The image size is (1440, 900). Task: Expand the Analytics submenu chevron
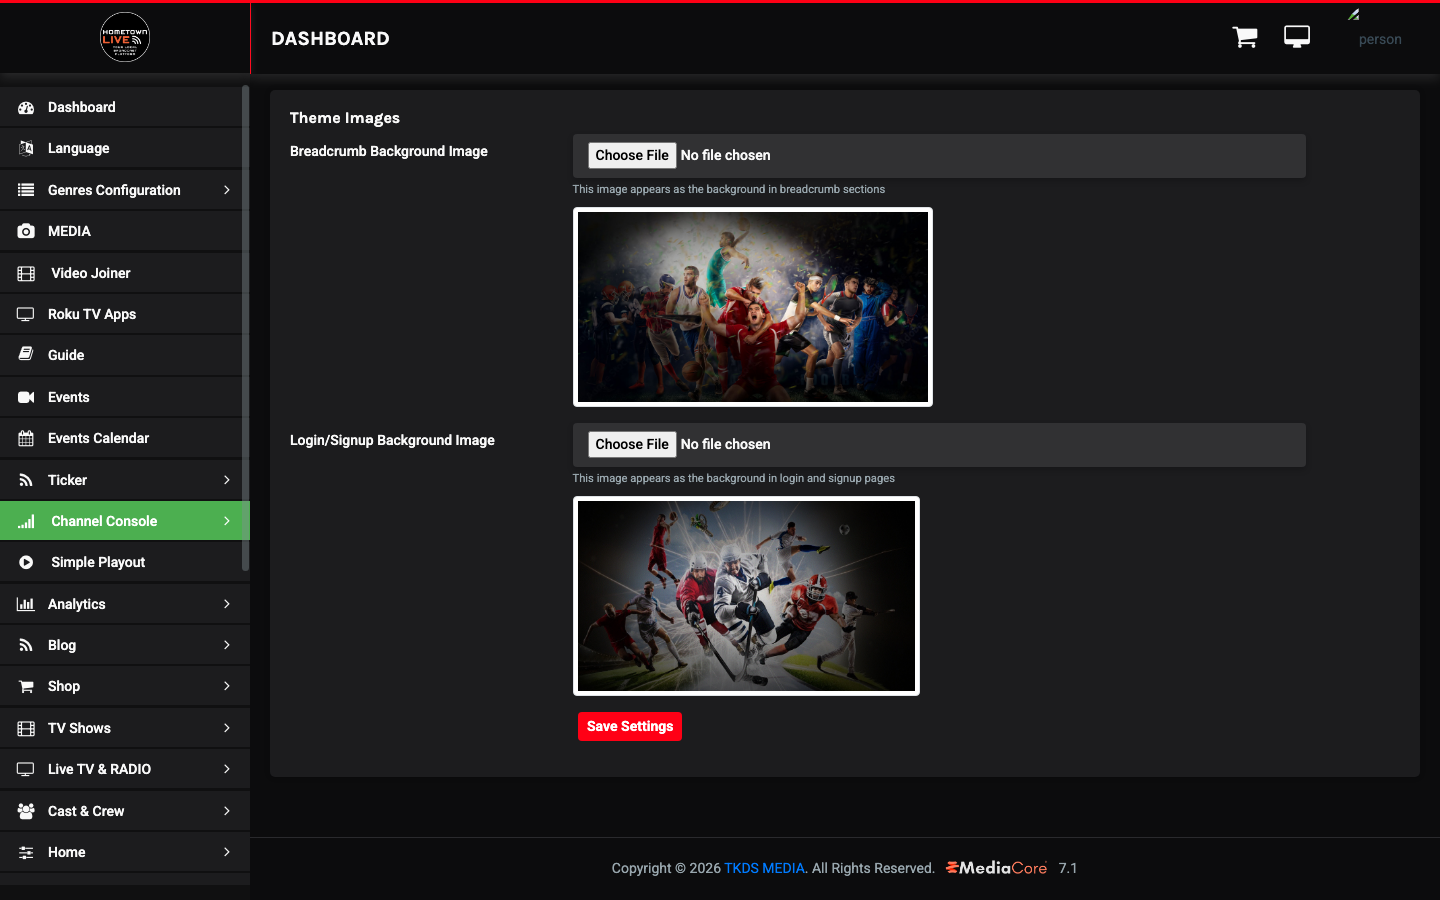click(x=227, y=604)
